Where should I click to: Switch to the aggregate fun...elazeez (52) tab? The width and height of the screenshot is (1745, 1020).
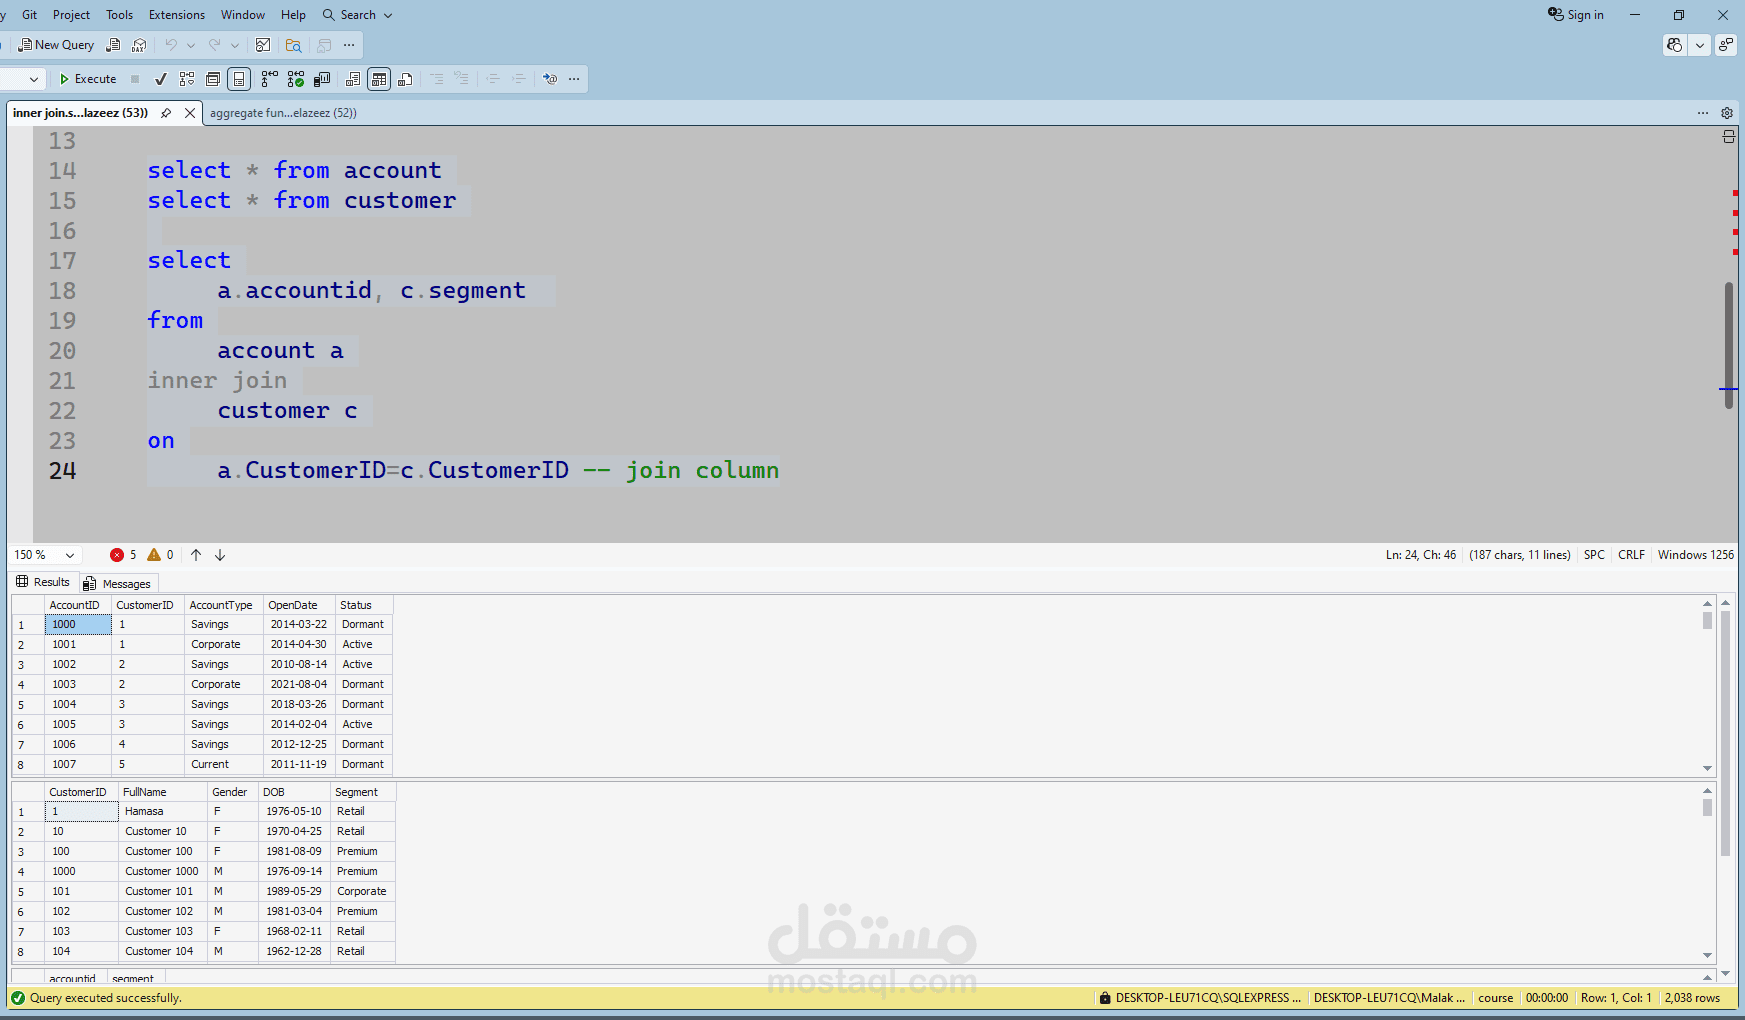(283, 113)
